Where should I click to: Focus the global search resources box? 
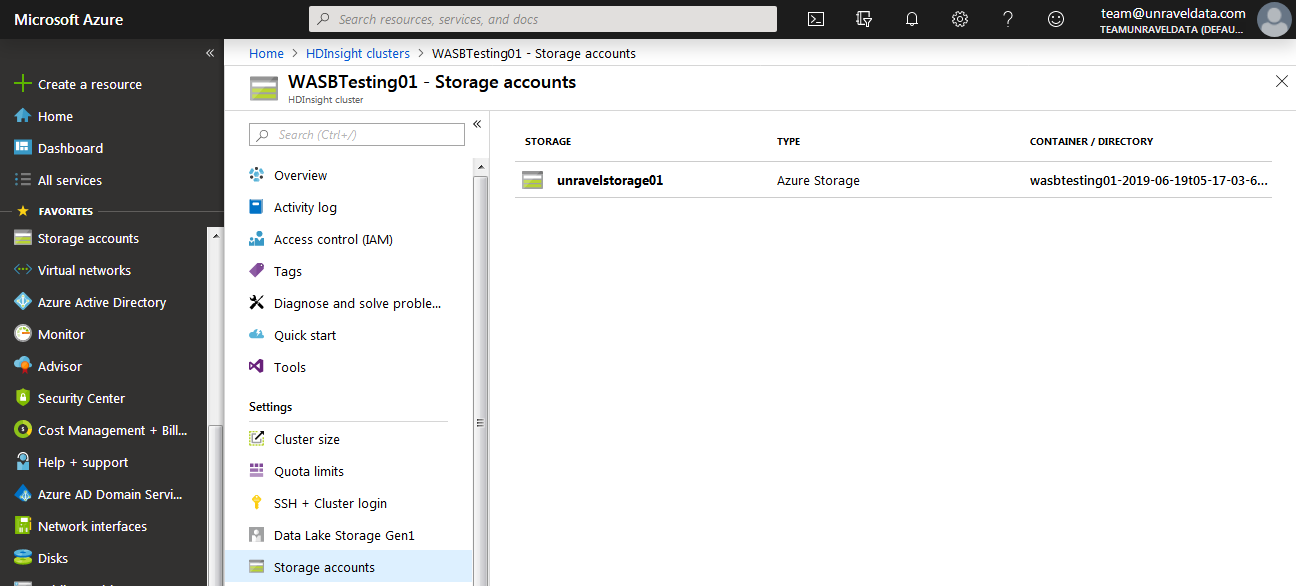coord(543,19)
